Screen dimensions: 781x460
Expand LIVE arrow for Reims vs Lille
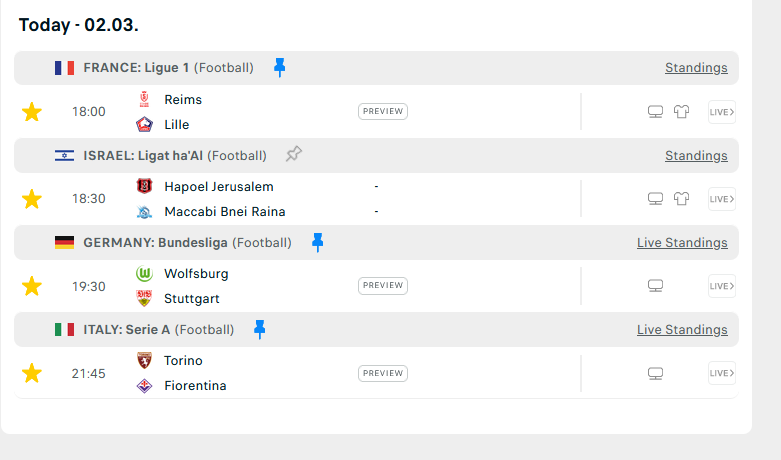(722, 112)
